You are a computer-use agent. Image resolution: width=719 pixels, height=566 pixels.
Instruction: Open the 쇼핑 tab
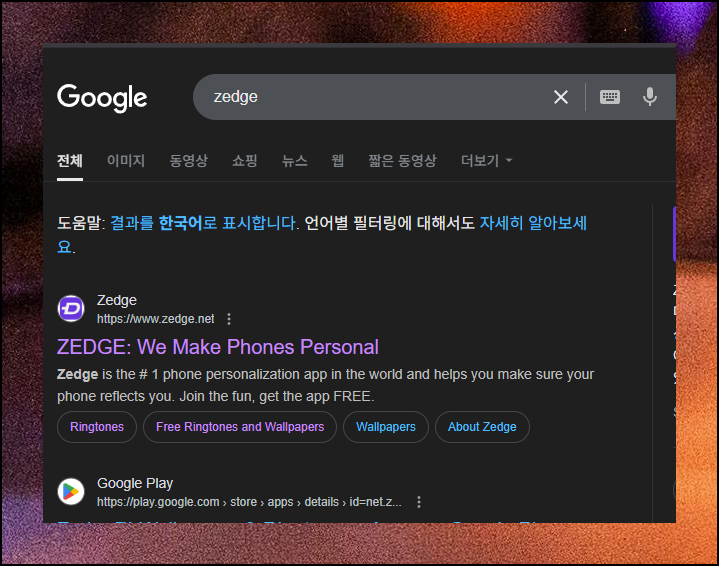click(244, 161)
